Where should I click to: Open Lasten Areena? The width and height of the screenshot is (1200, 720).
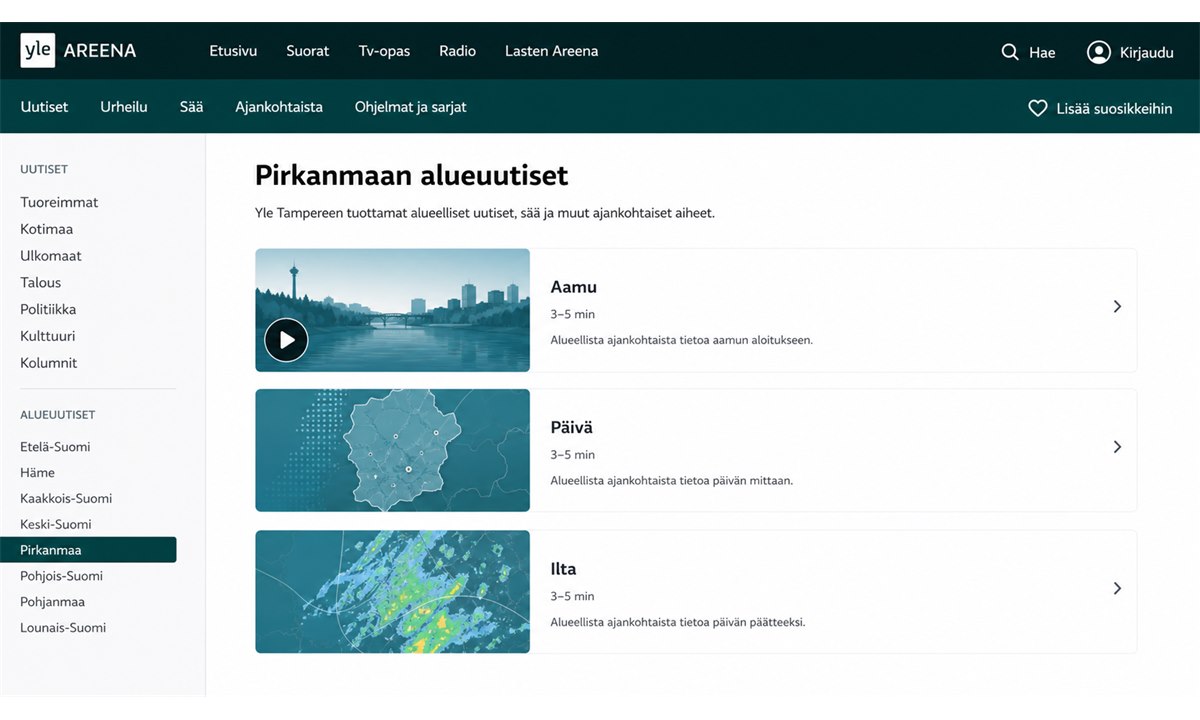point(551,51)
